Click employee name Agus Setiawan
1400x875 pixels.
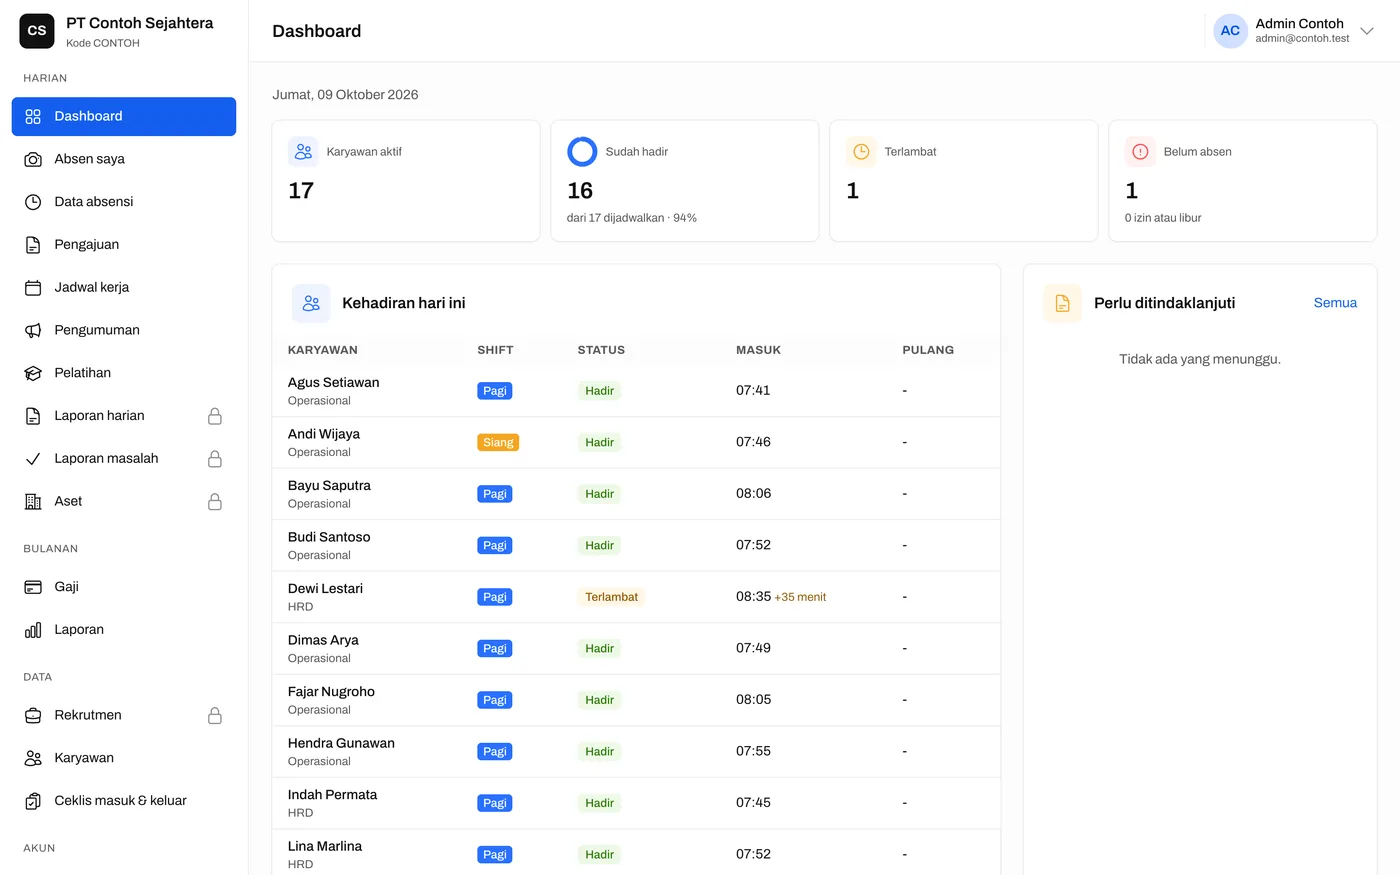click(x=333, y=383)
